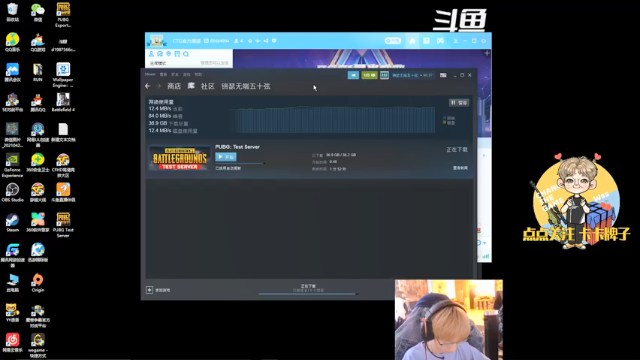The height and width of the screenshot is (360, 640).
Task: View news link on the download row
Action: (x=460, y=168)
